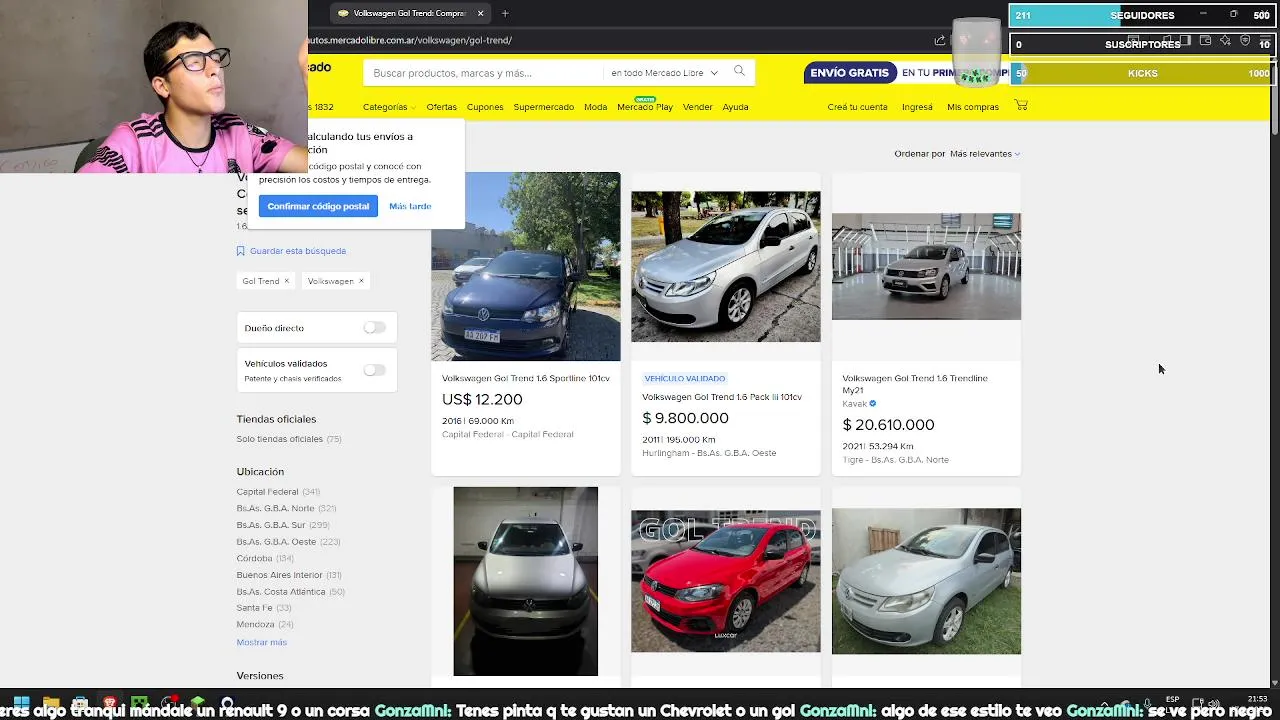Filter location by Santa Fe
The width and height of the screenshot is (1280, 720).
click(x=264, y=608)
